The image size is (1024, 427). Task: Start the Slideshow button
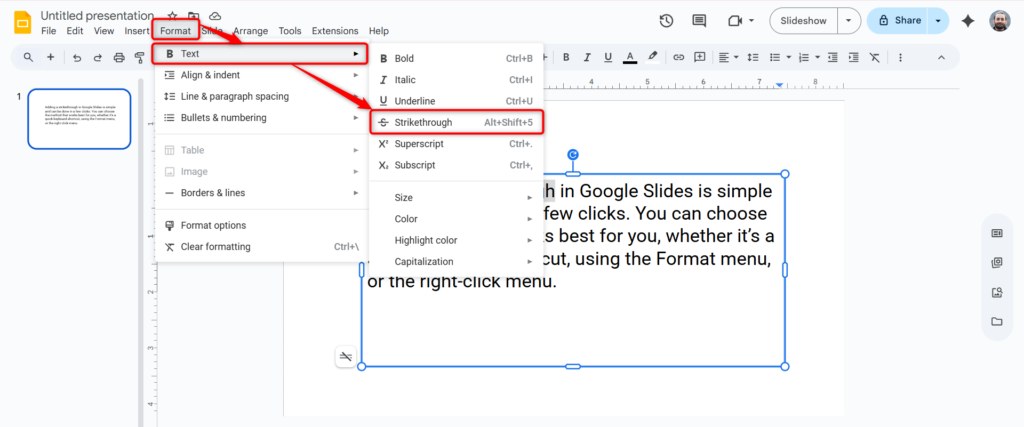click(x=803, y=21)
